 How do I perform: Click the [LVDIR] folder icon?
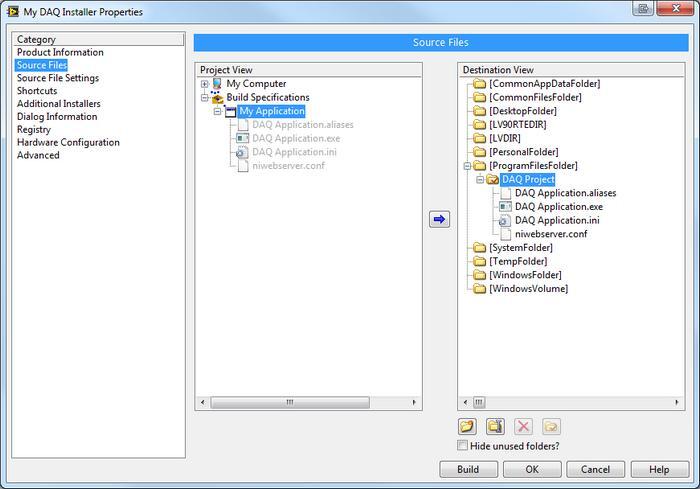[x=479, y=138]
